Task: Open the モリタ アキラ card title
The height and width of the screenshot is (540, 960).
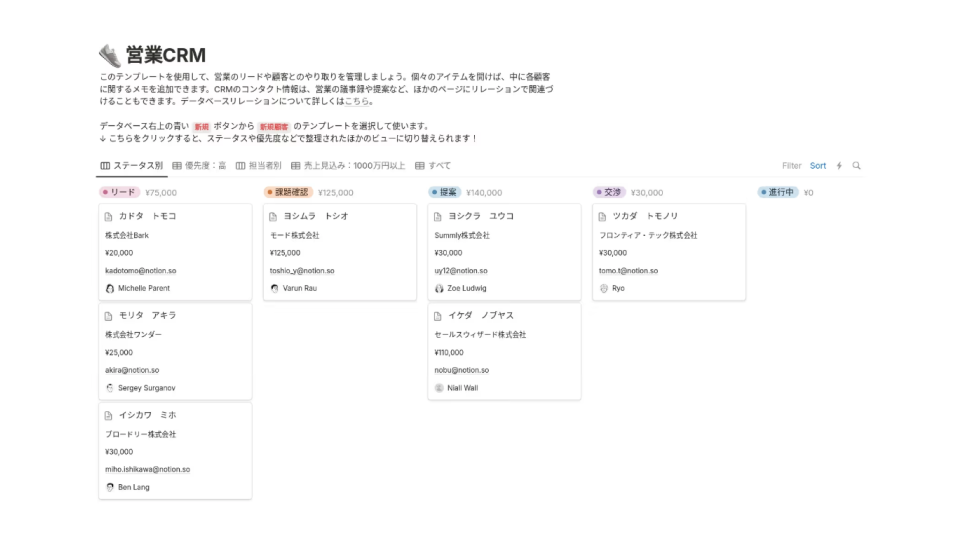Action: click(148, 315)
